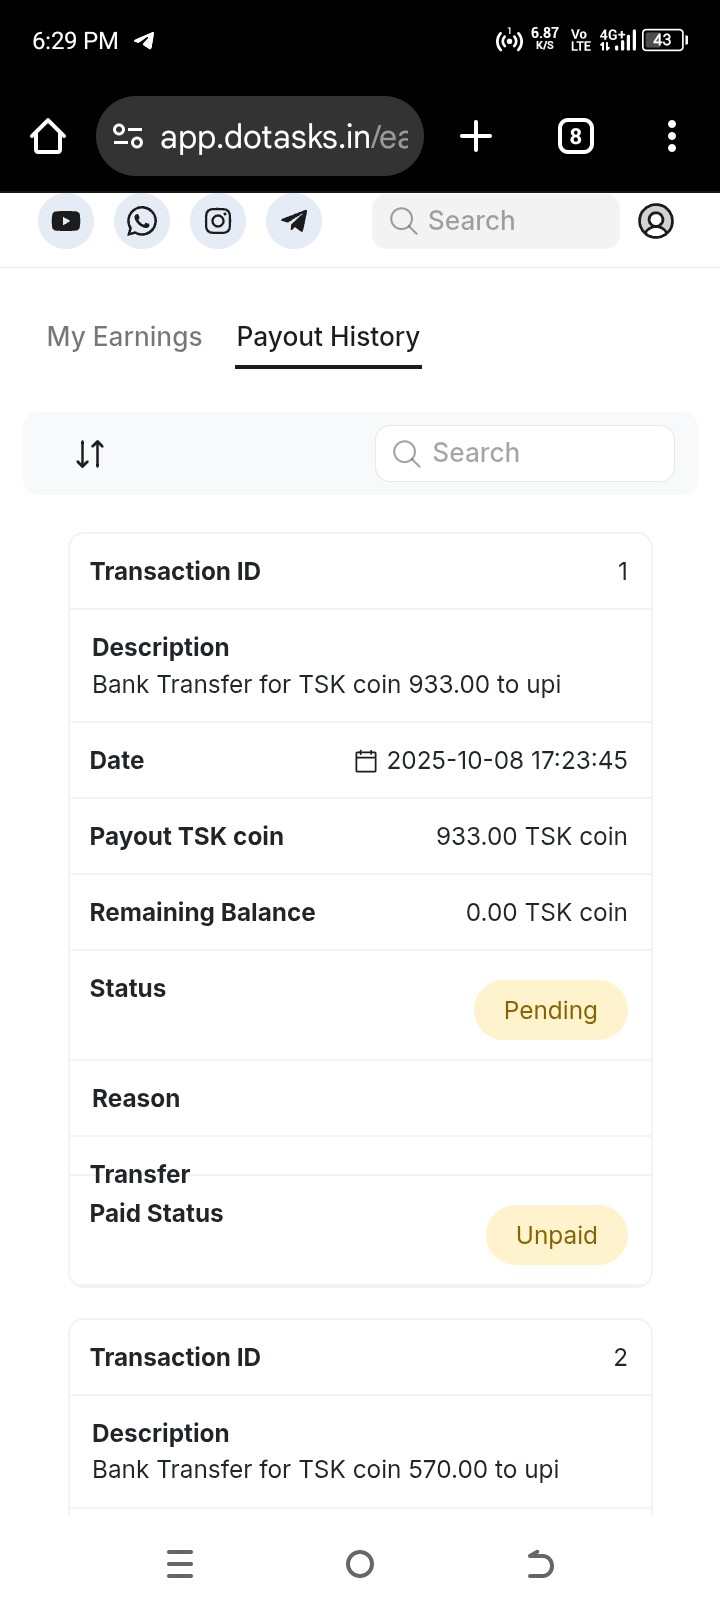Click the Unpaid status badge

point(556,1235)
